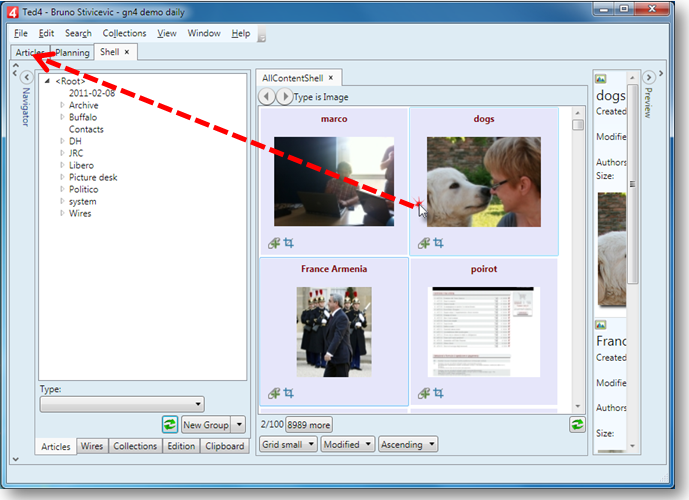Select the 2011-02-08 tree item
Image resolution: width=689 pixels, height=500 pixels.
(92, 93)
